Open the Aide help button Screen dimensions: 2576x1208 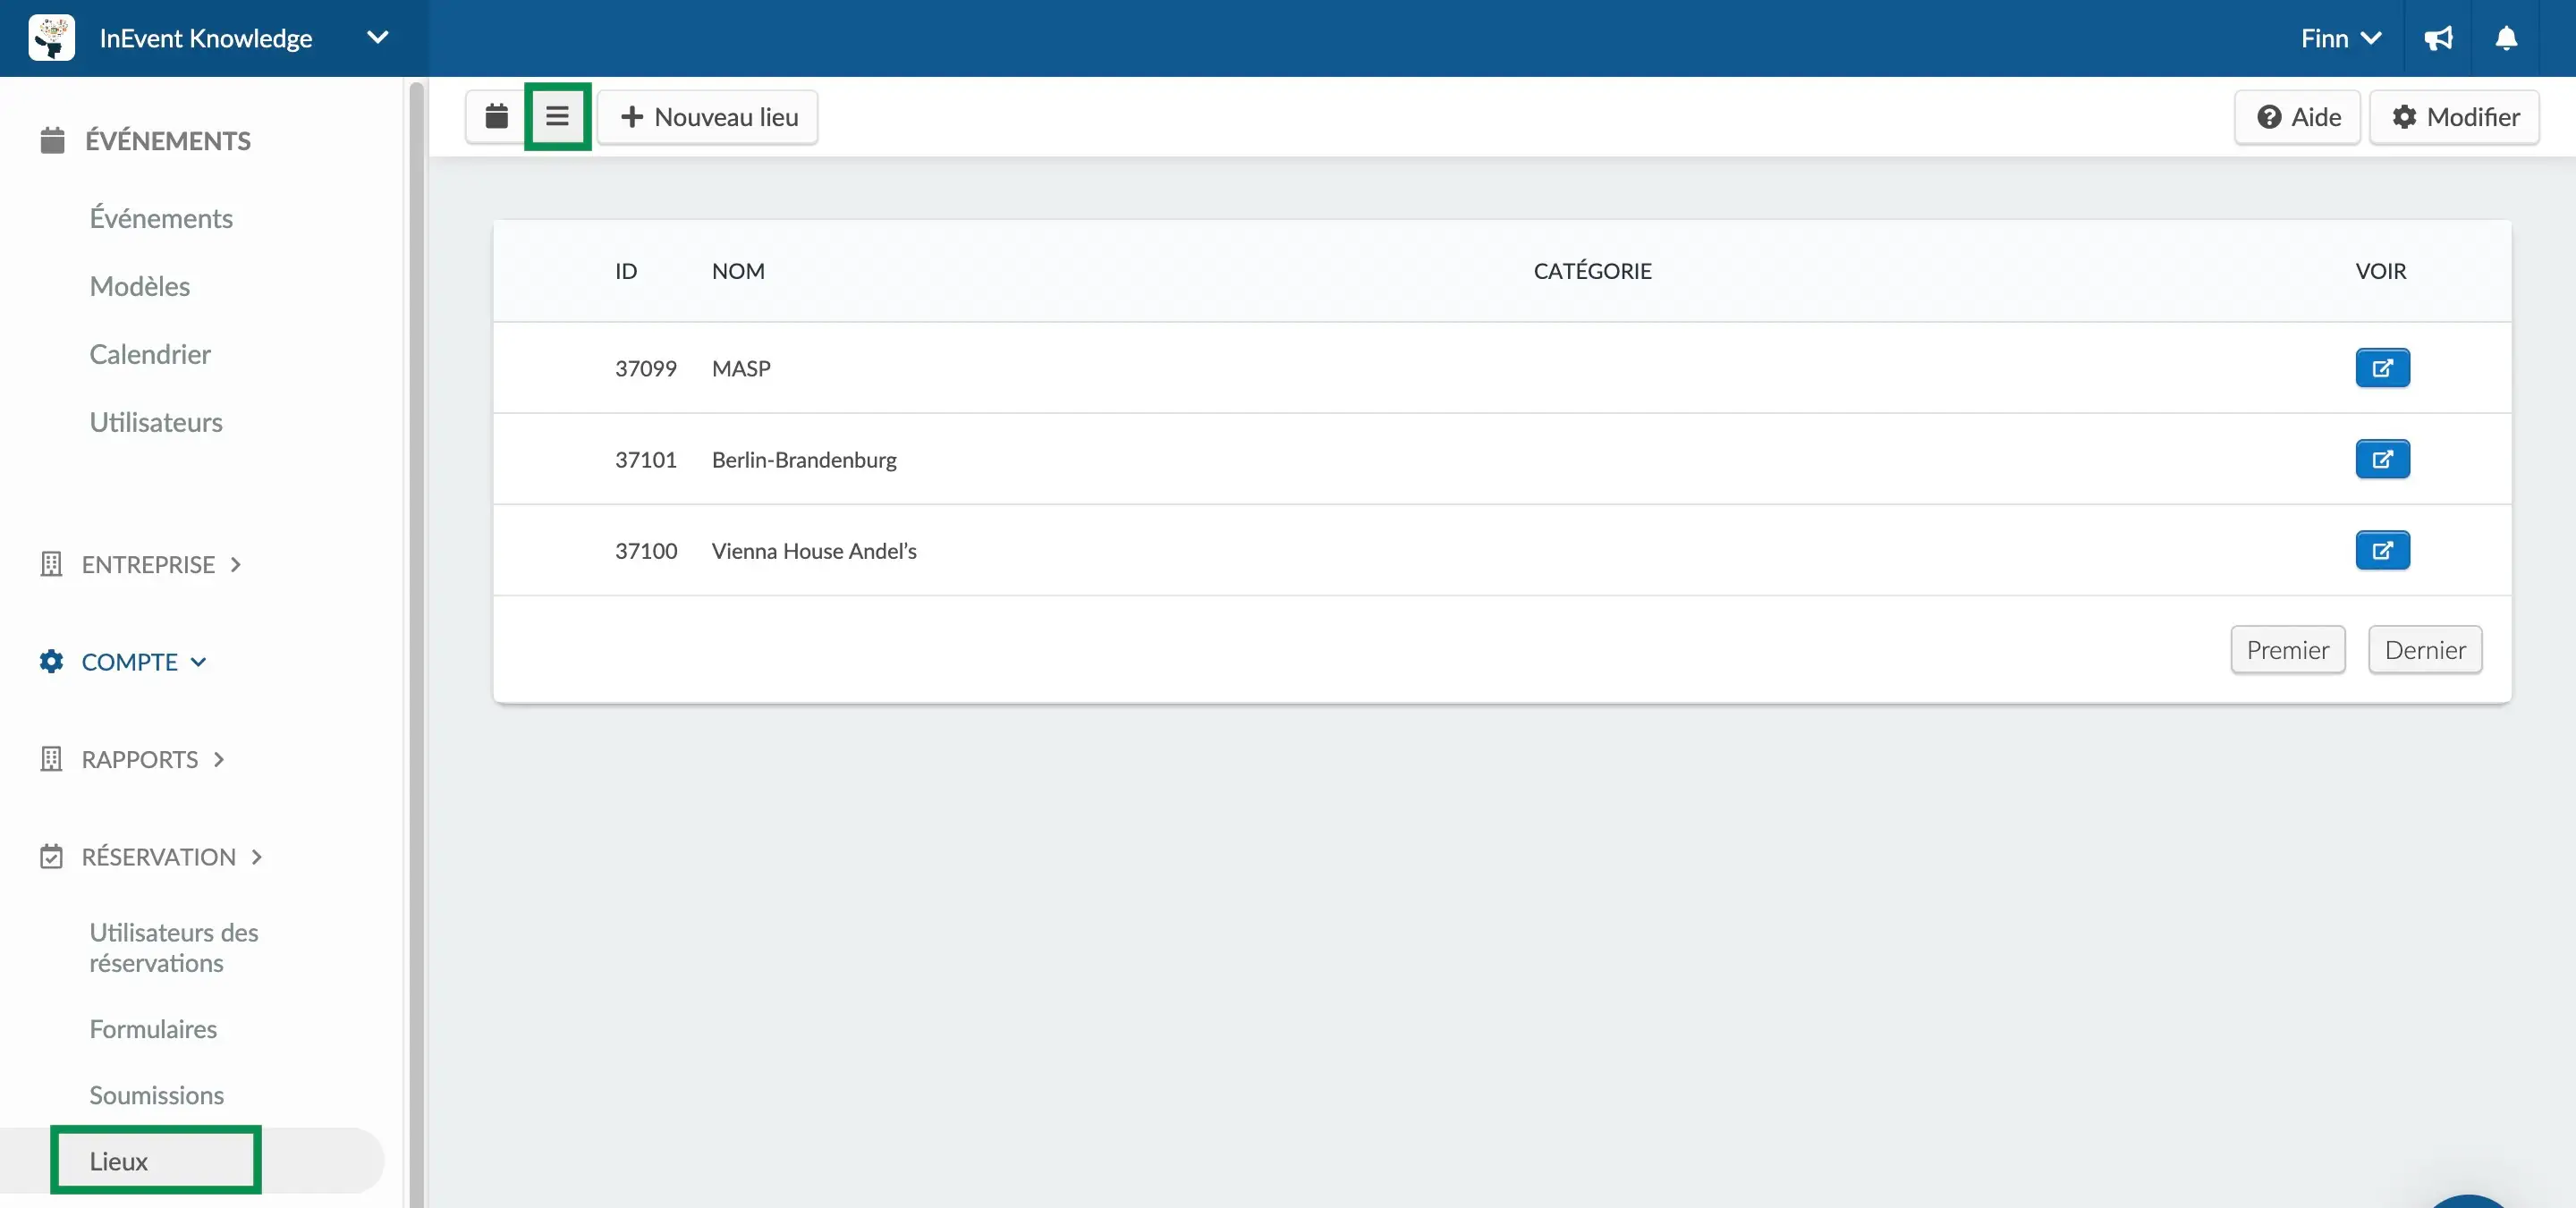2298,117
